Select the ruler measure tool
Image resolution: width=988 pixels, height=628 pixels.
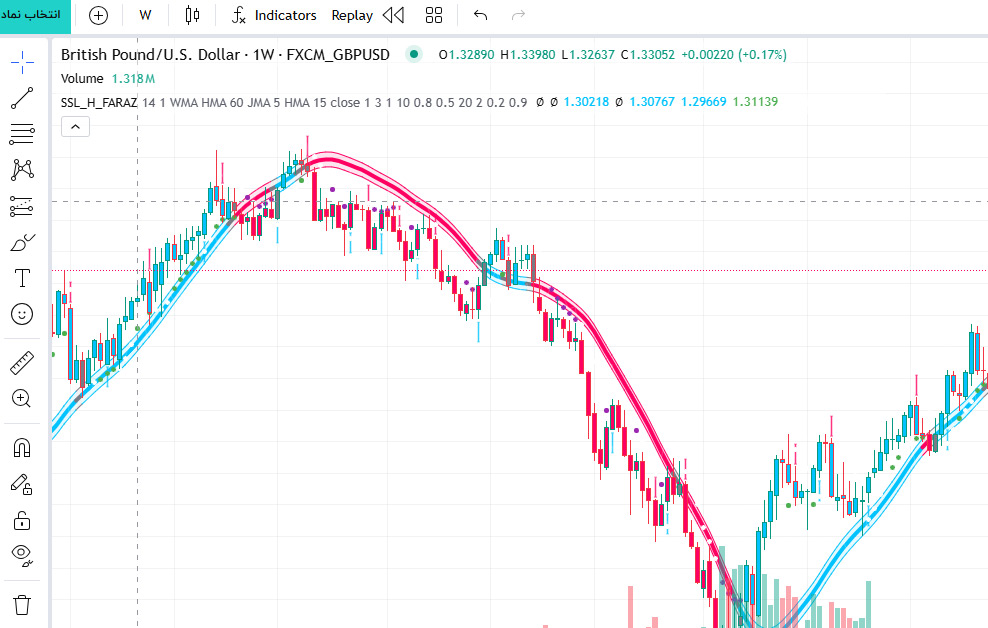coord(22,363)
